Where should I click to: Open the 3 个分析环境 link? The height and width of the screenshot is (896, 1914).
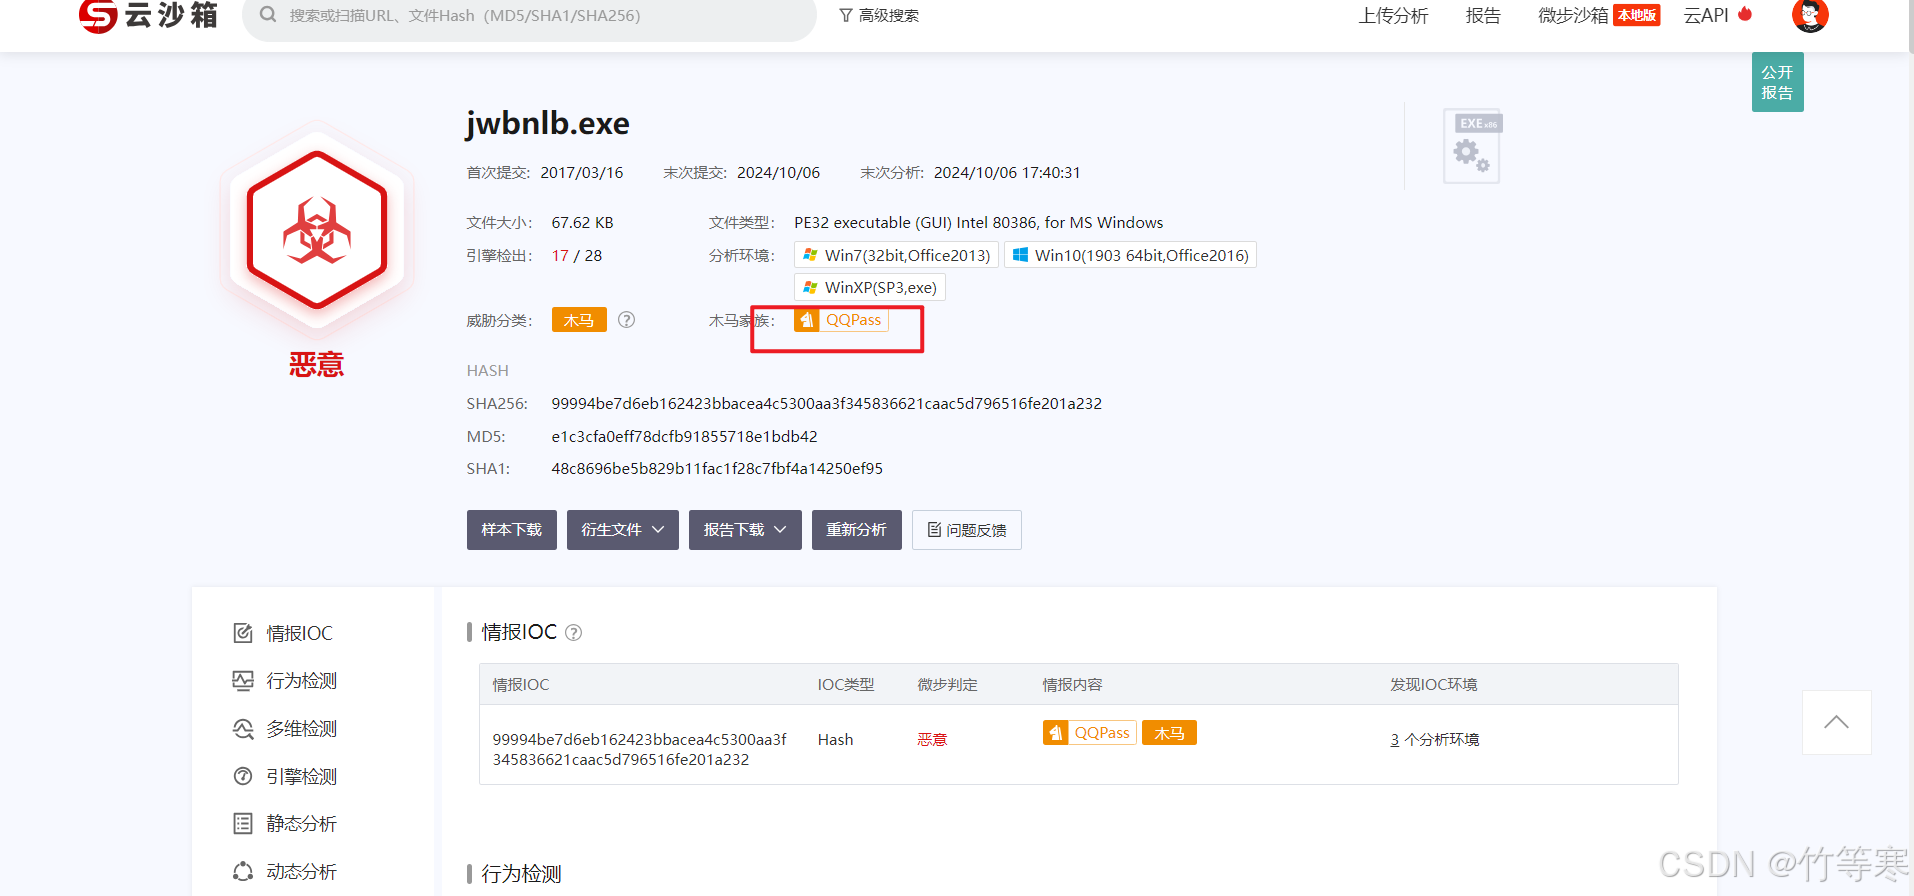[x=1434, y=740]
